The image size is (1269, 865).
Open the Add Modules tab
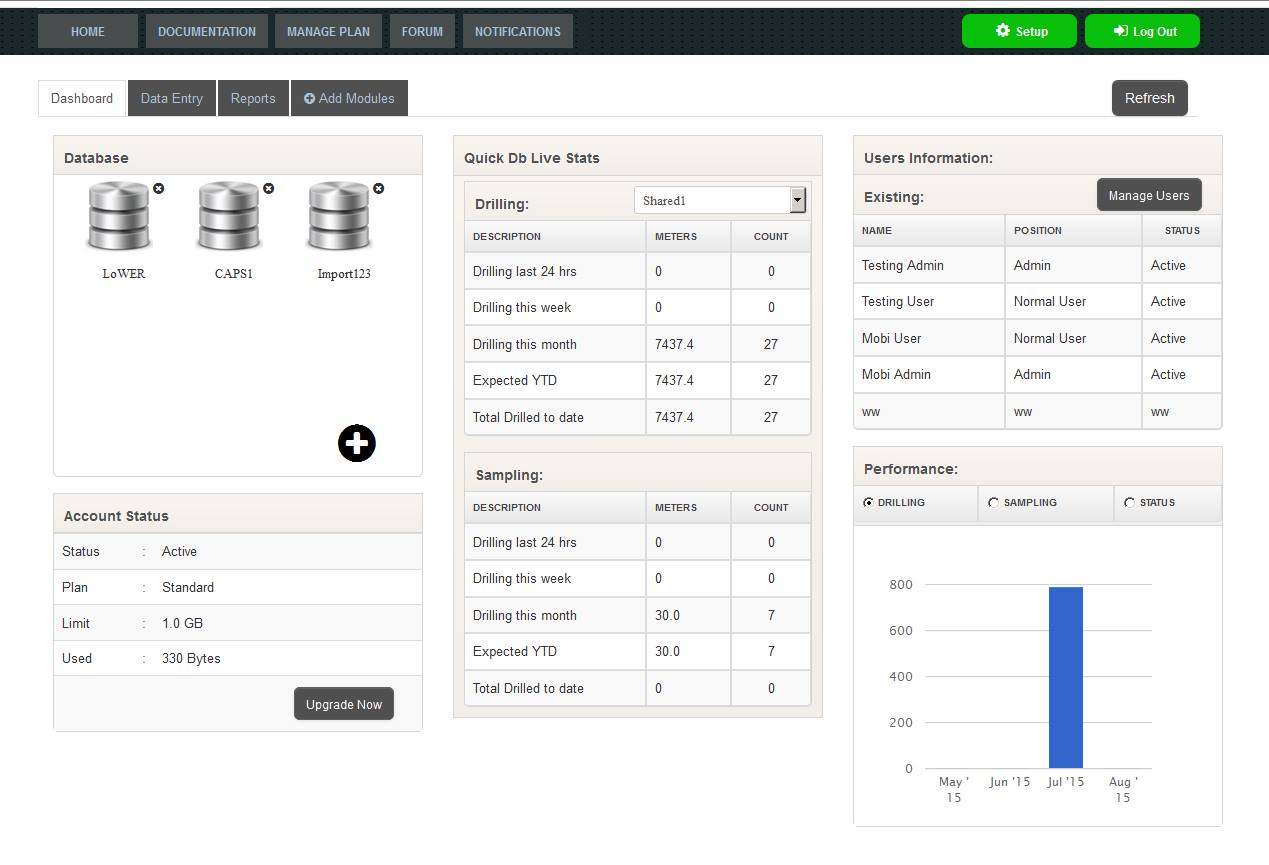[x=349, y=98]
